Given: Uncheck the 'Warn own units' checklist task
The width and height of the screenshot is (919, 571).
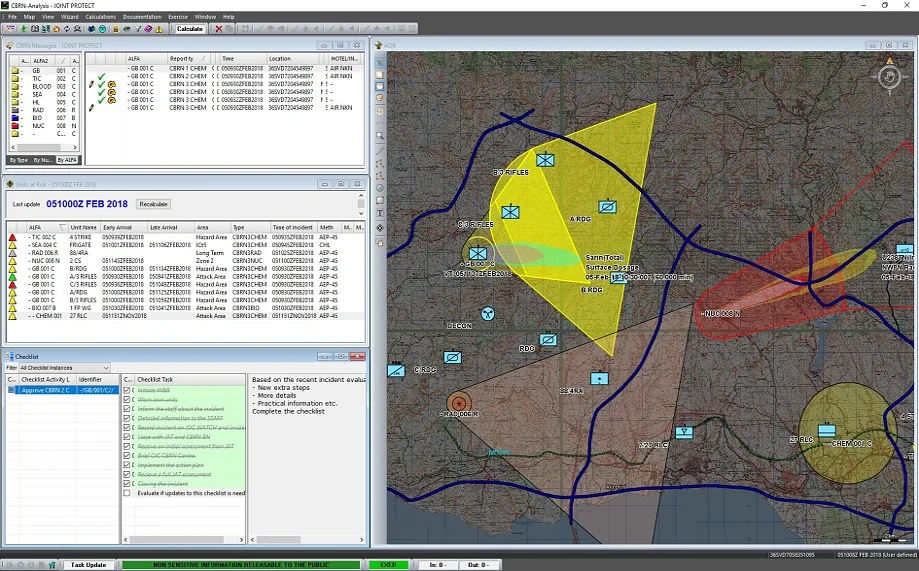Looking at the screenshot, I should click(x=127, y=399).
